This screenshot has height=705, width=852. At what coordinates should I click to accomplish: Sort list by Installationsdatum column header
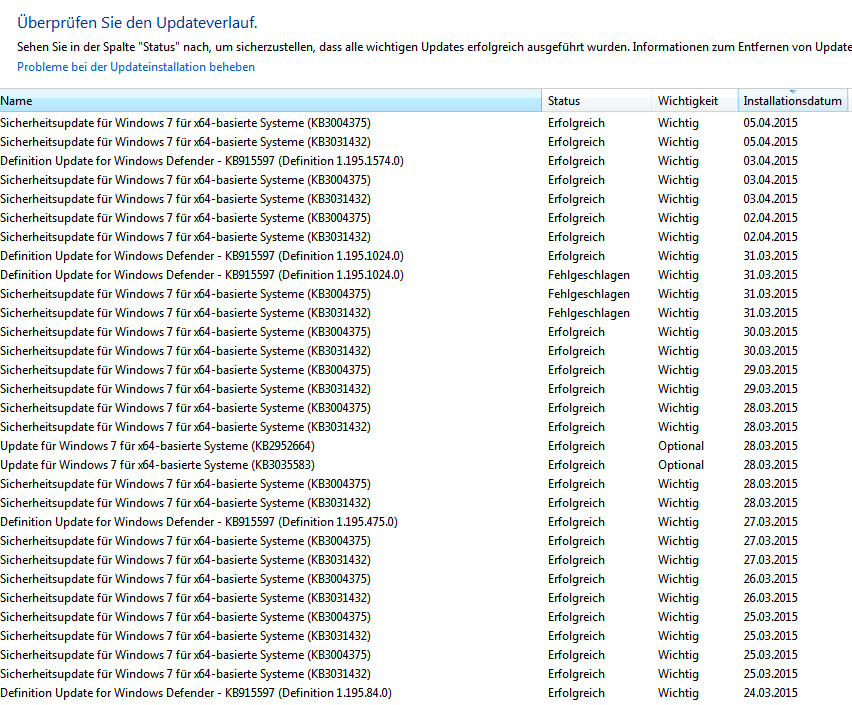pos(793,101)
